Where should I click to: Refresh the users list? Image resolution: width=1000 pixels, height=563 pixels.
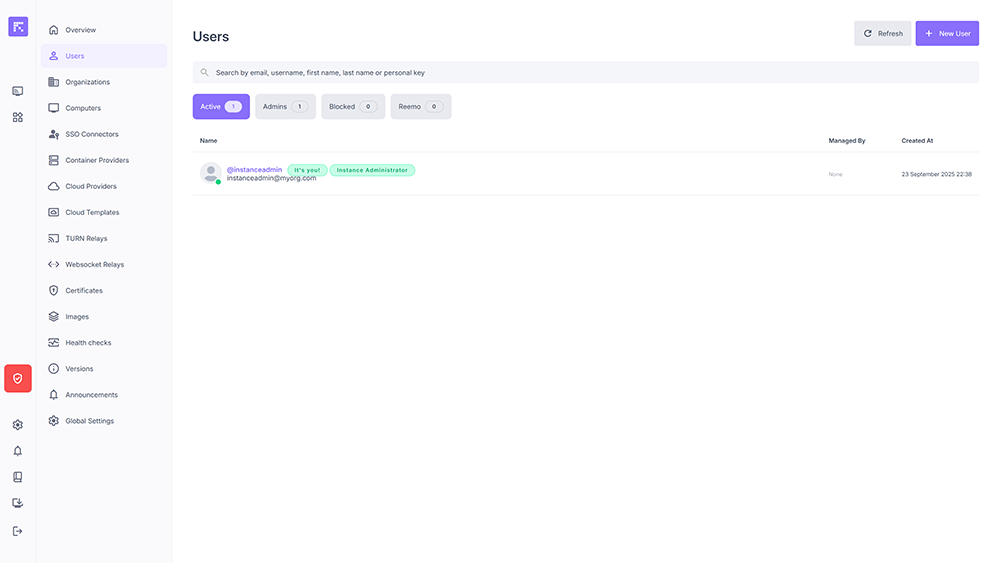point(882,33)
